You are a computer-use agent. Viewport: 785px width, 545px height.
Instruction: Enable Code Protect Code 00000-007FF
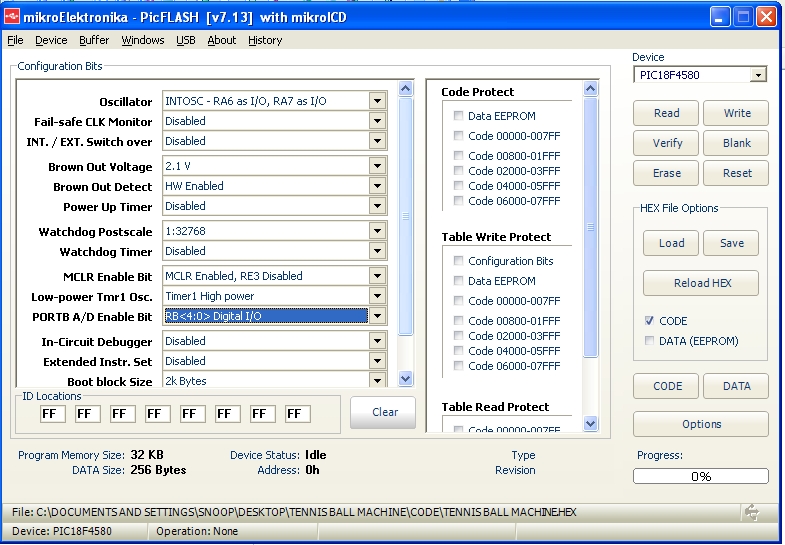pos(458,136)
